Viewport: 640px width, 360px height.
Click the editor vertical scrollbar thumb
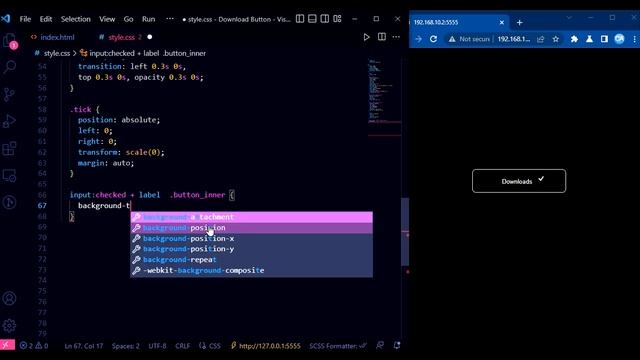coord(405,231)
